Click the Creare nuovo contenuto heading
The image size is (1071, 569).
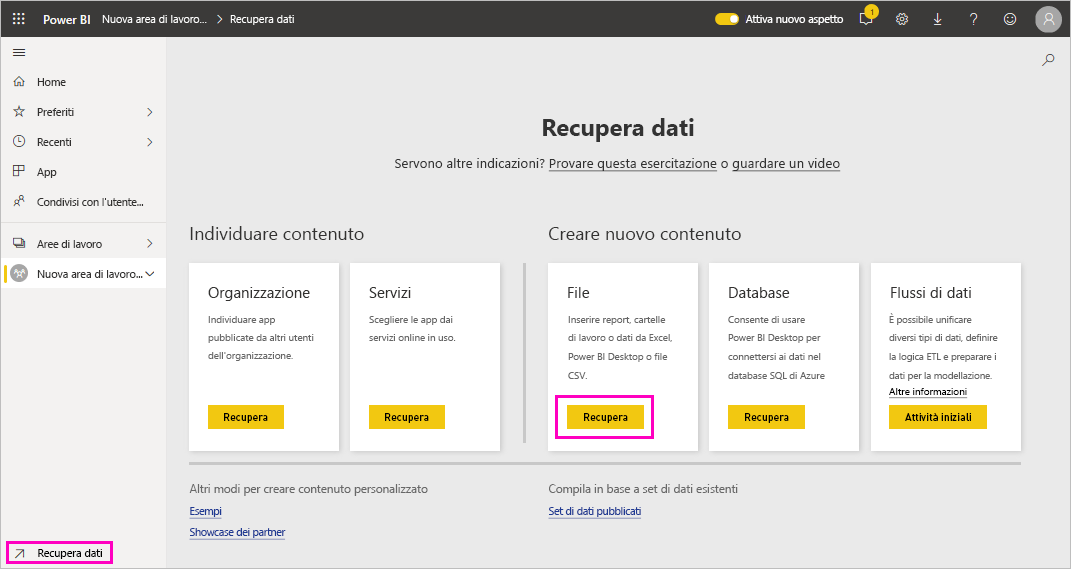click(645, 234)
